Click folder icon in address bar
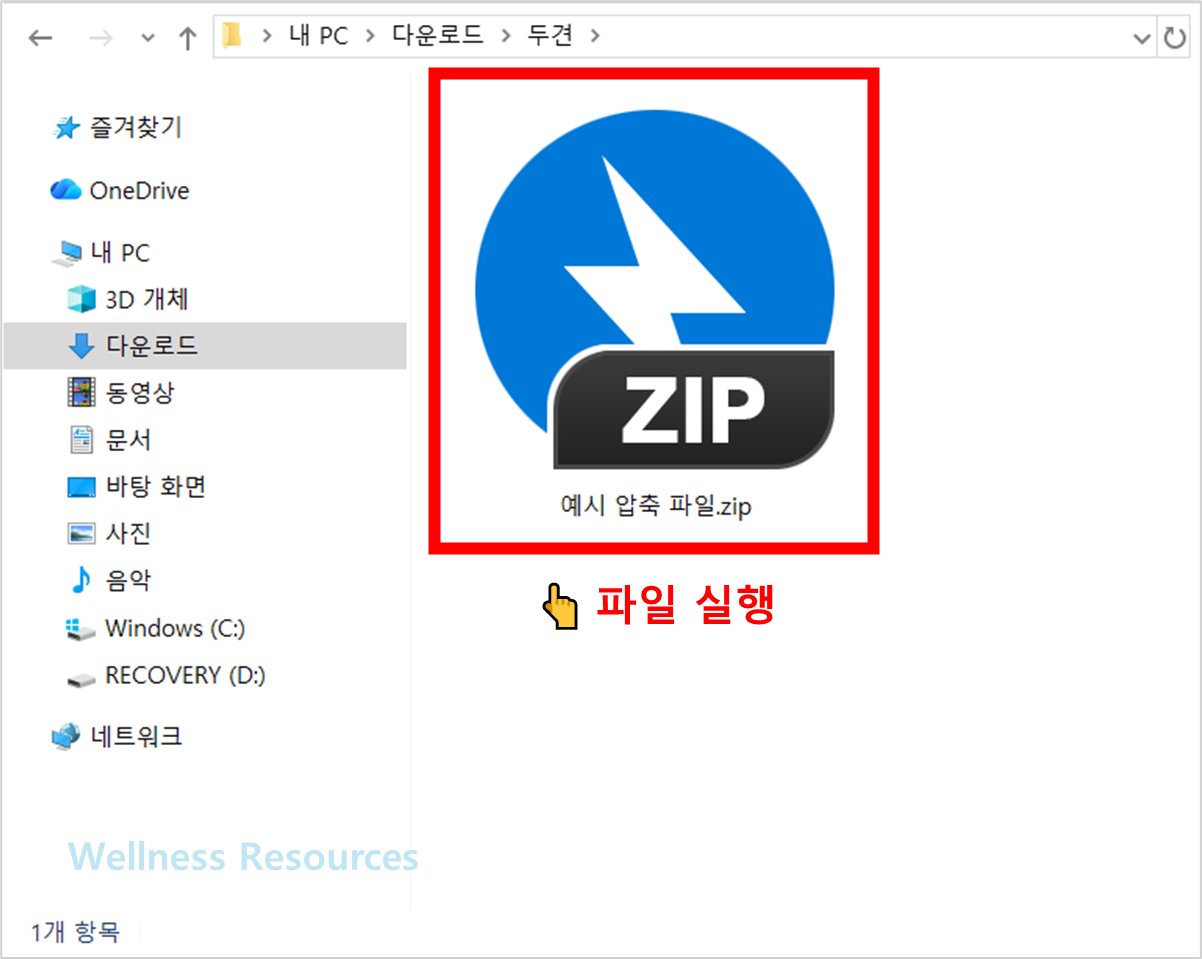The image size is (1202, 959). (x=232, y=37)
